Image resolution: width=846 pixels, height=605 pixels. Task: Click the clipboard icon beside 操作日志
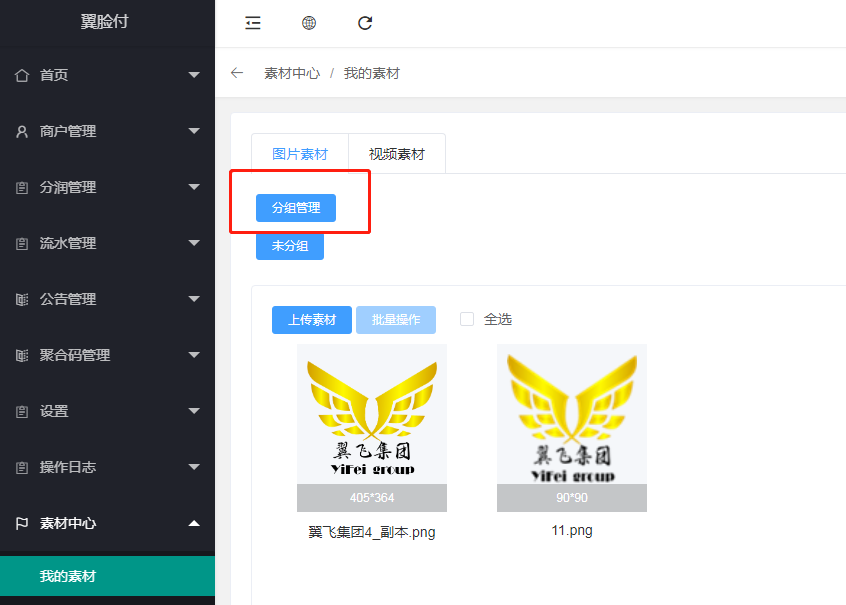click(x=22, y=467)
